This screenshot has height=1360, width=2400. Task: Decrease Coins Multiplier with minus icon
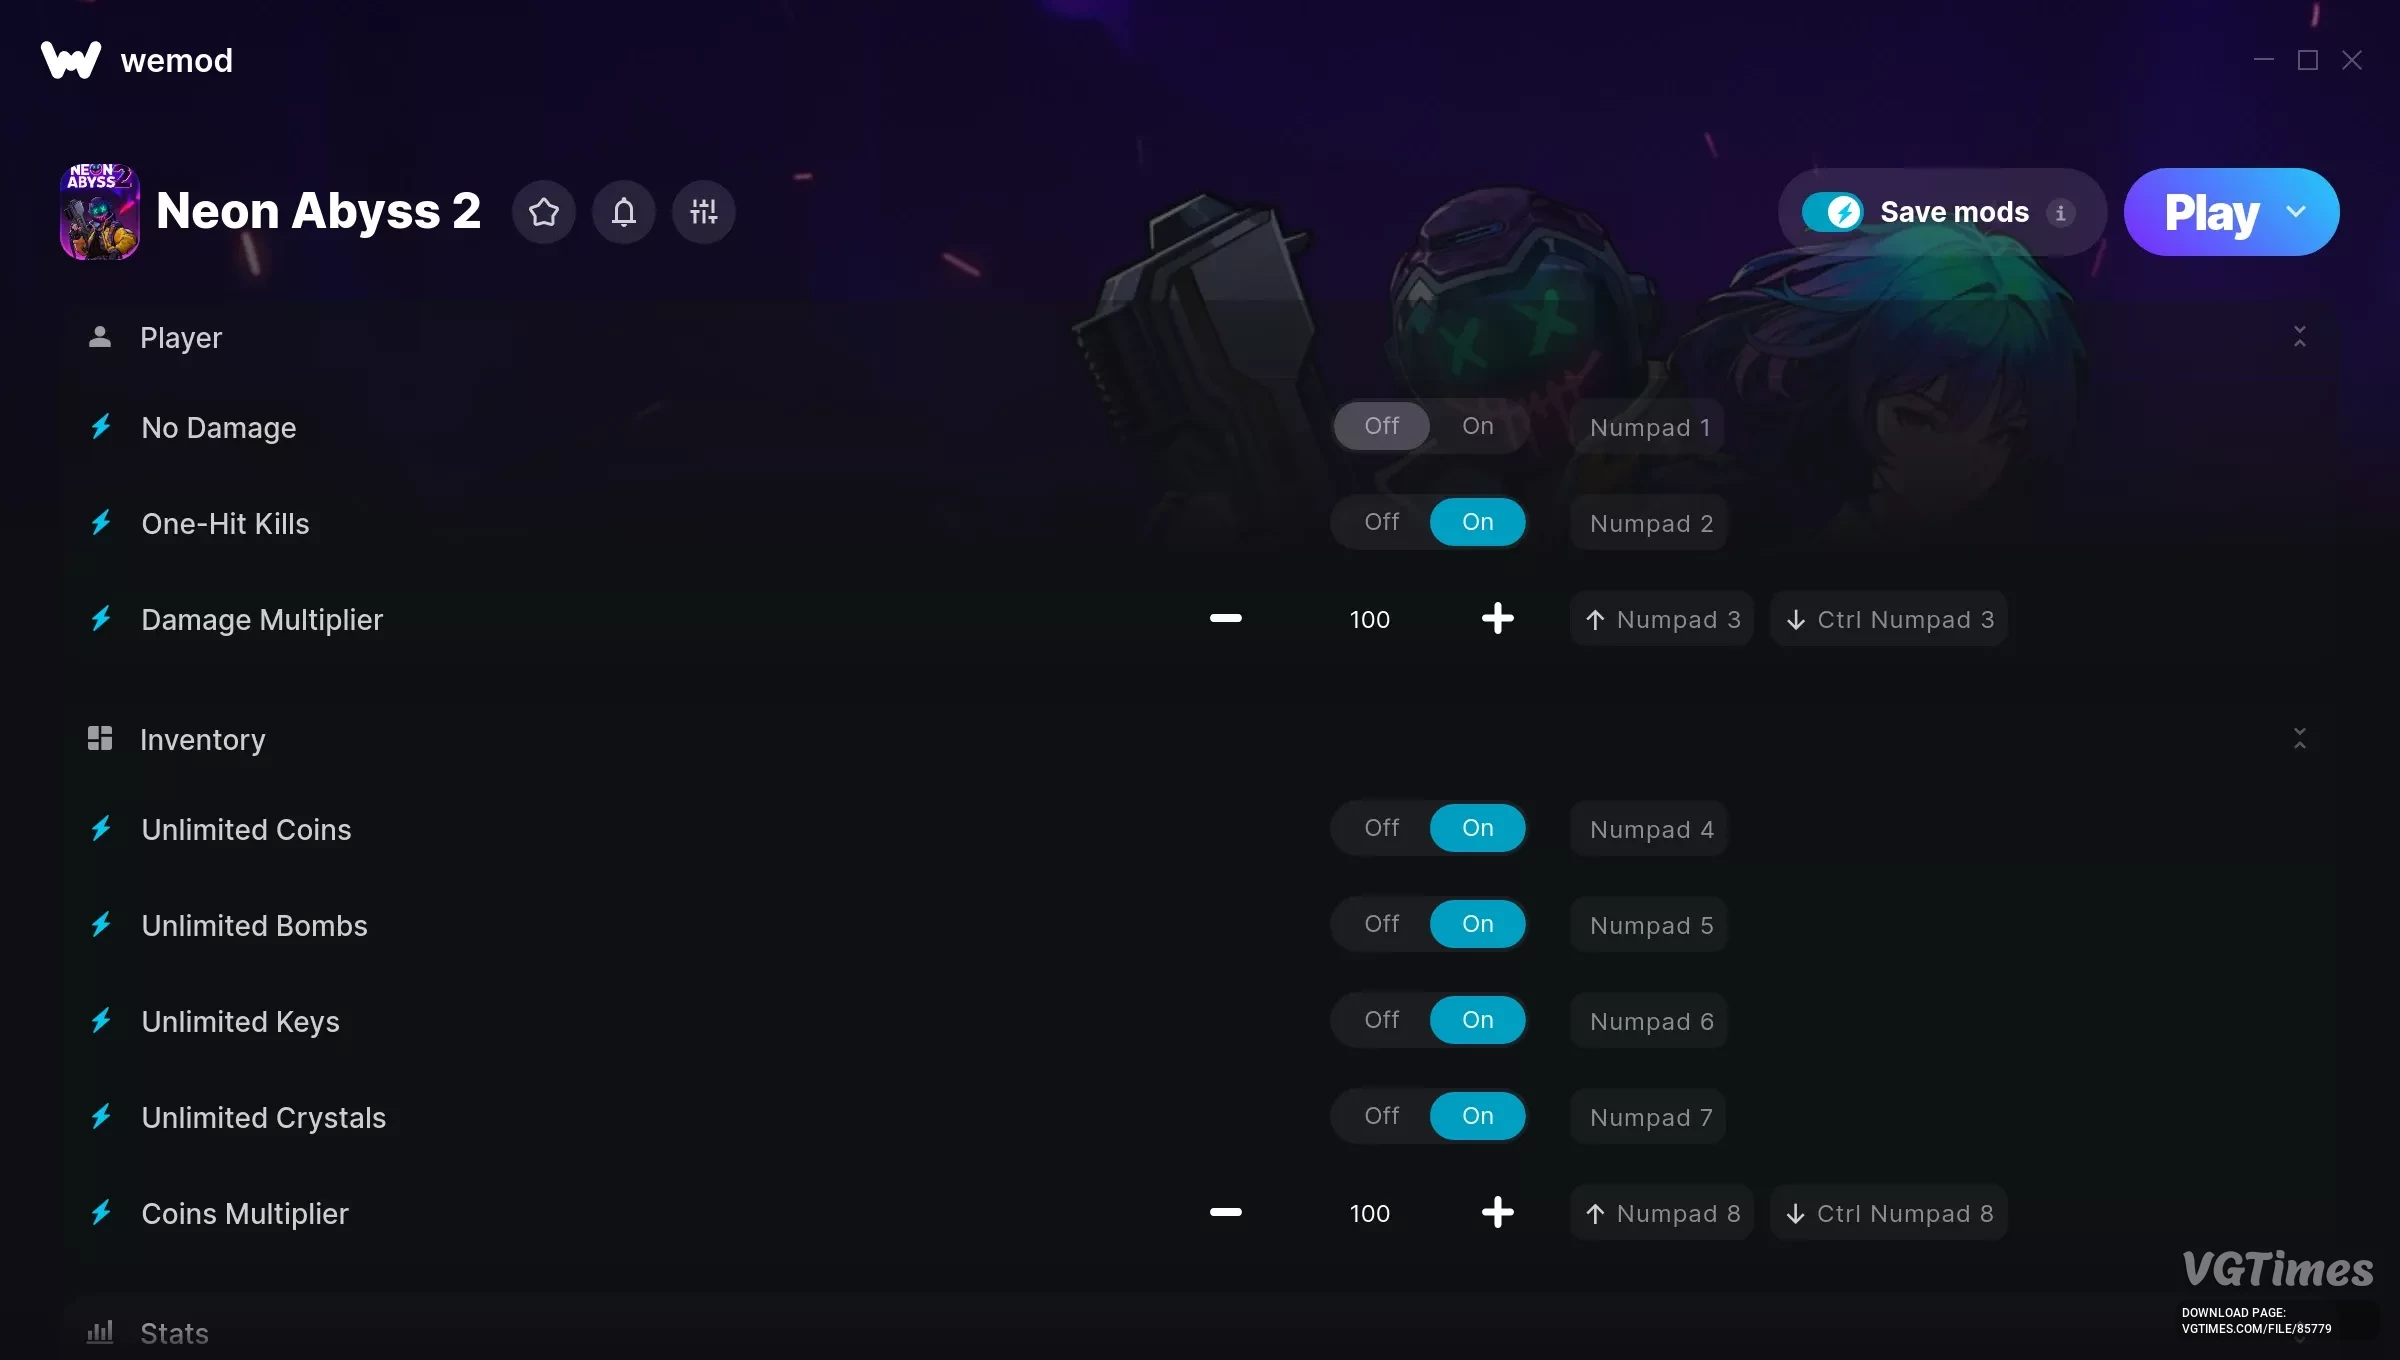pos(1225,1213)
